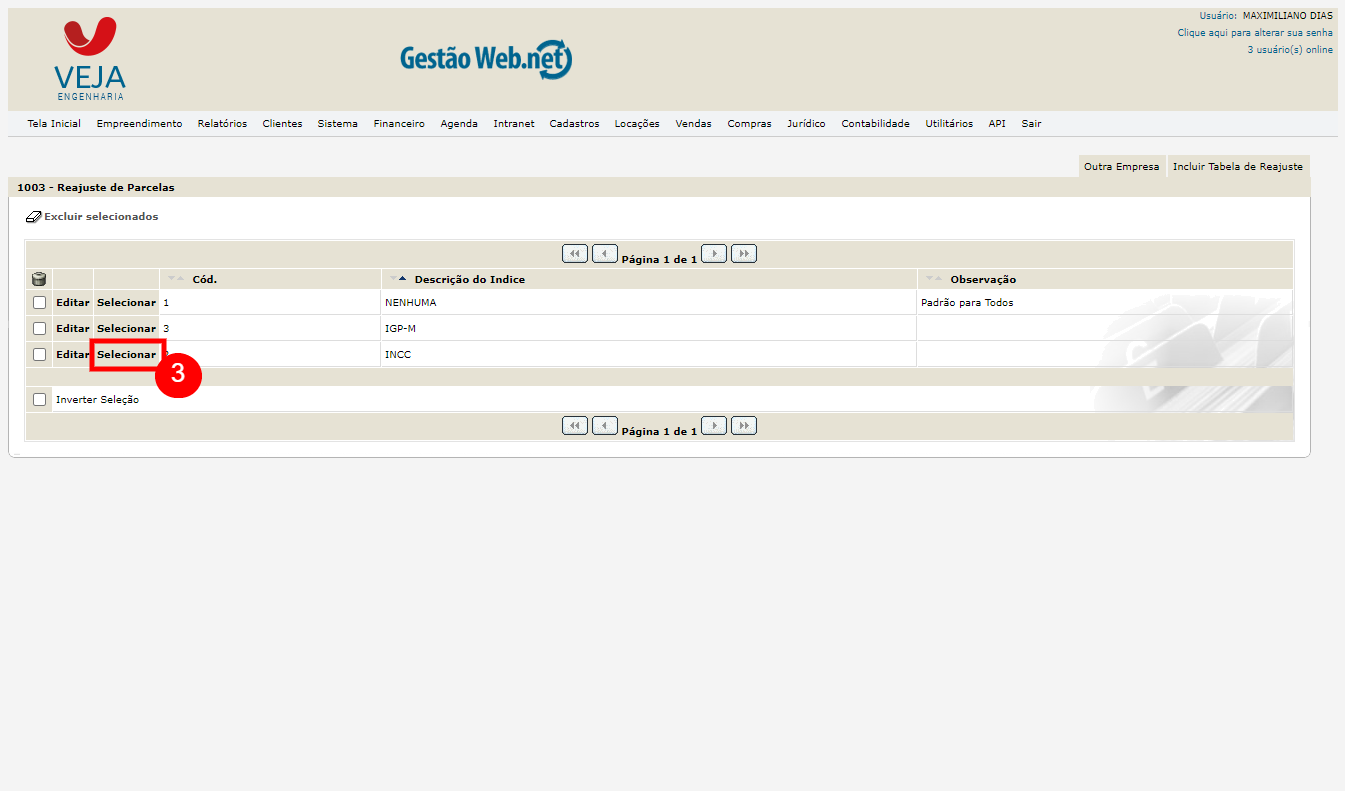The height and width of the screenshot is (791, 1345).
Task: Jump to last page using top pagination
Action: 744,254
